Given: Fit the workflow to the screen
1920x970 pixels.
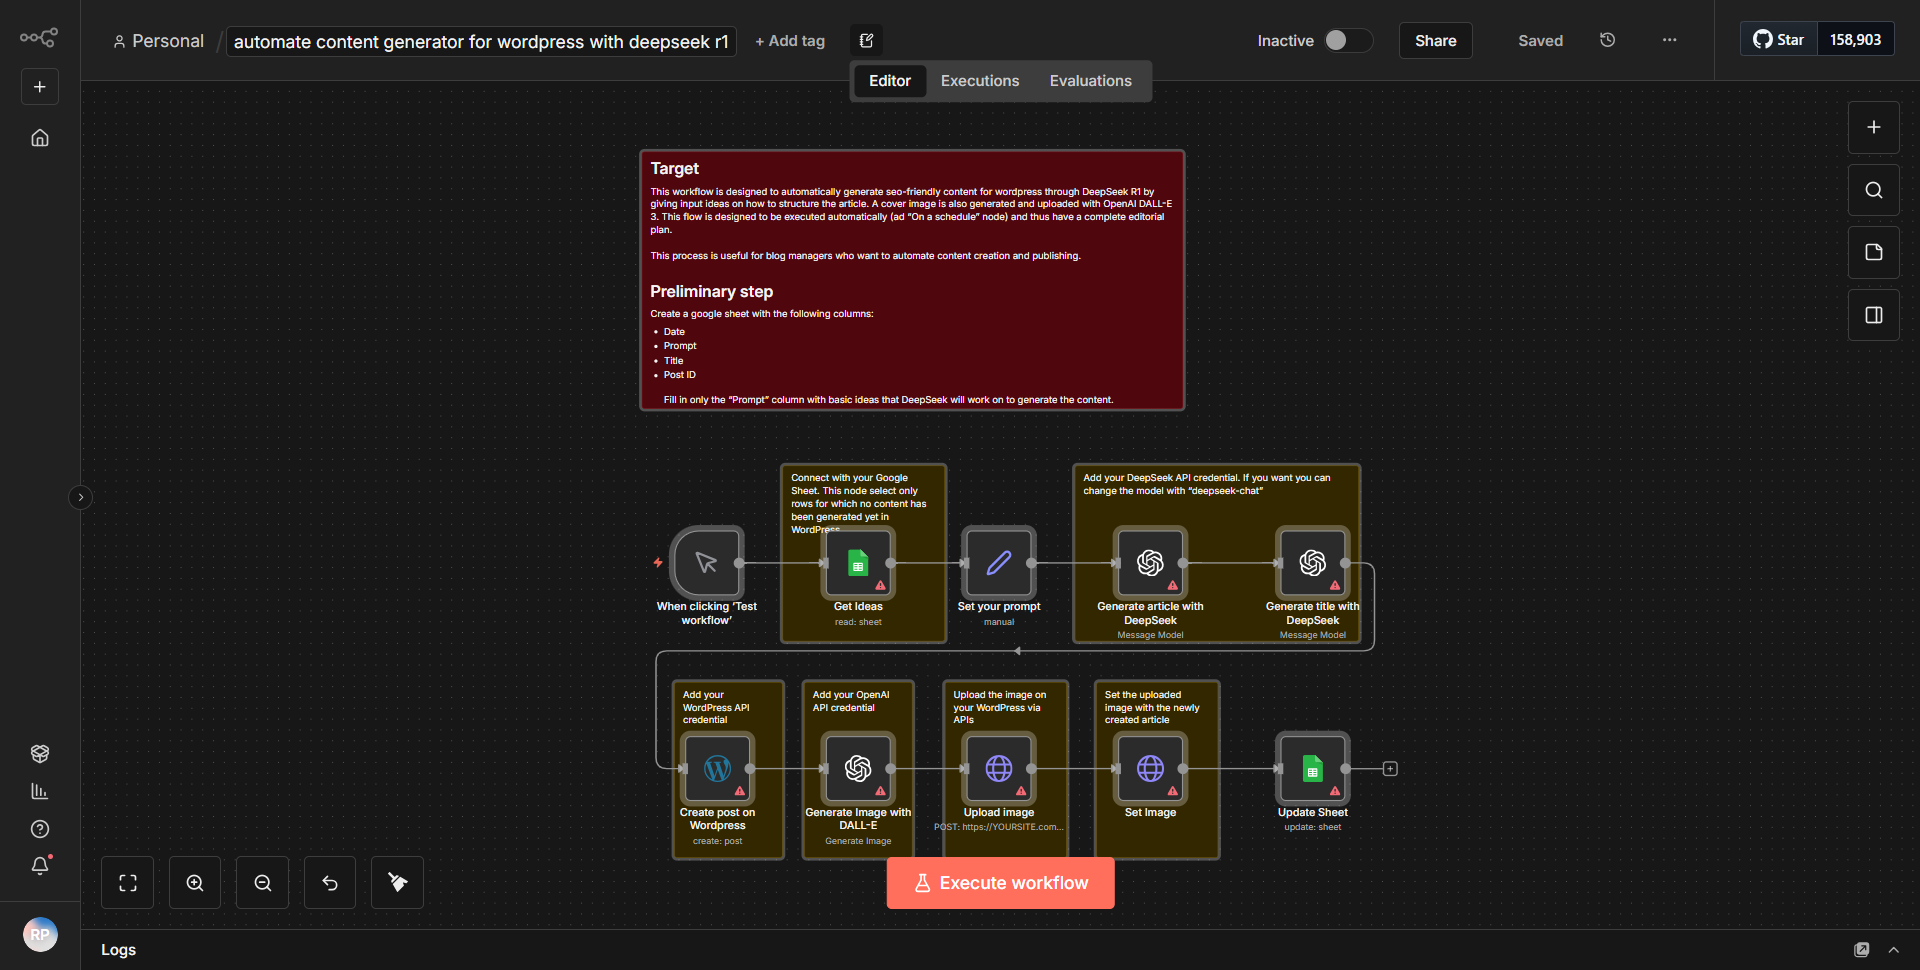Looking at the screenshot, I should (127, 882).
